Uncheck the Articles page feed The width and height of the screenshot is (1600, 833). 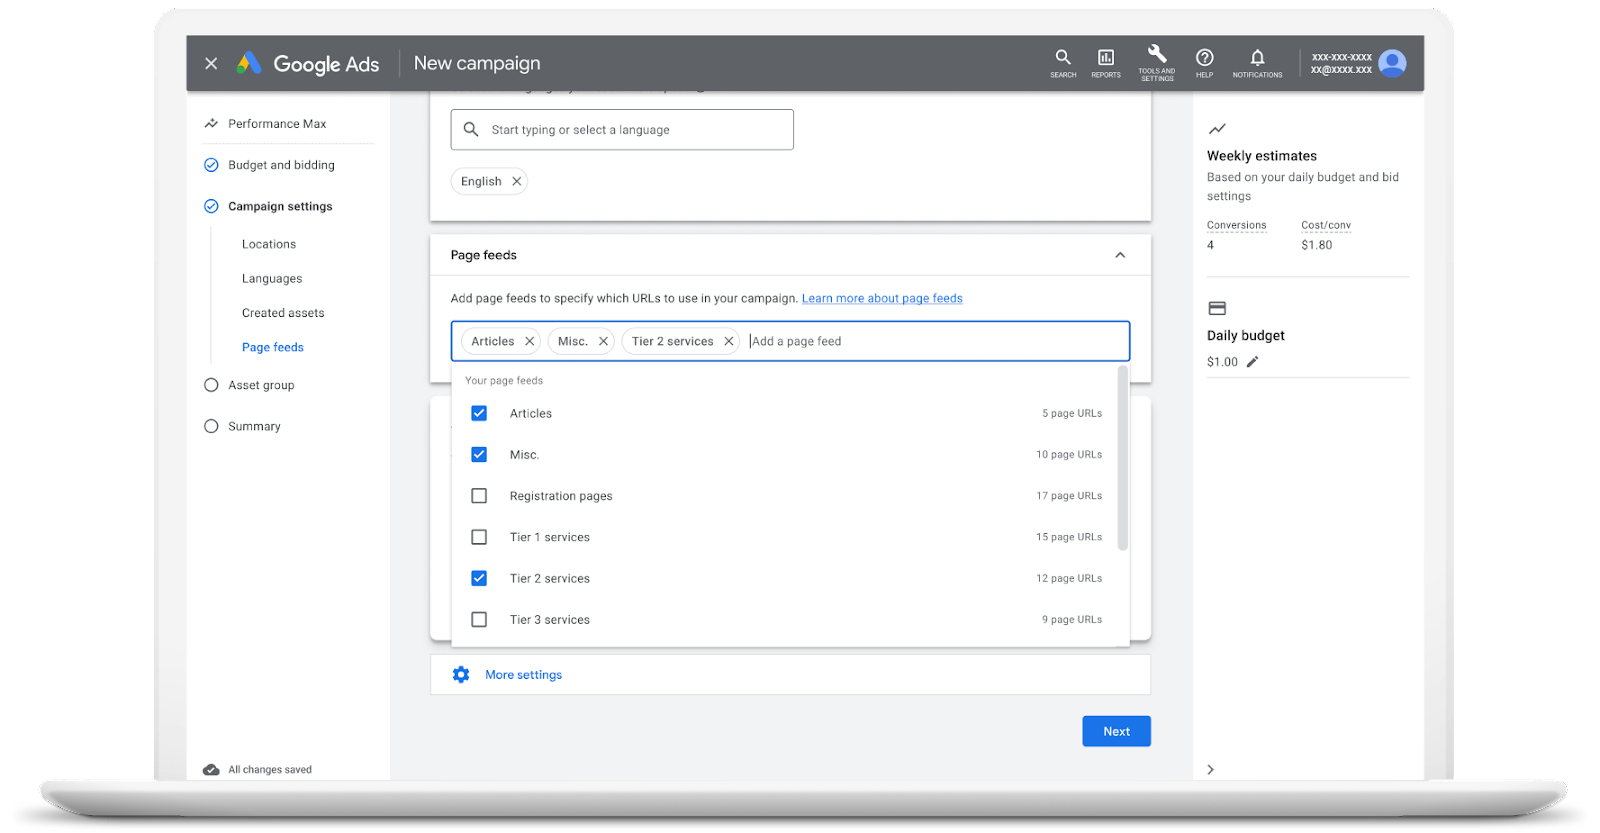(x=479, y=413)
